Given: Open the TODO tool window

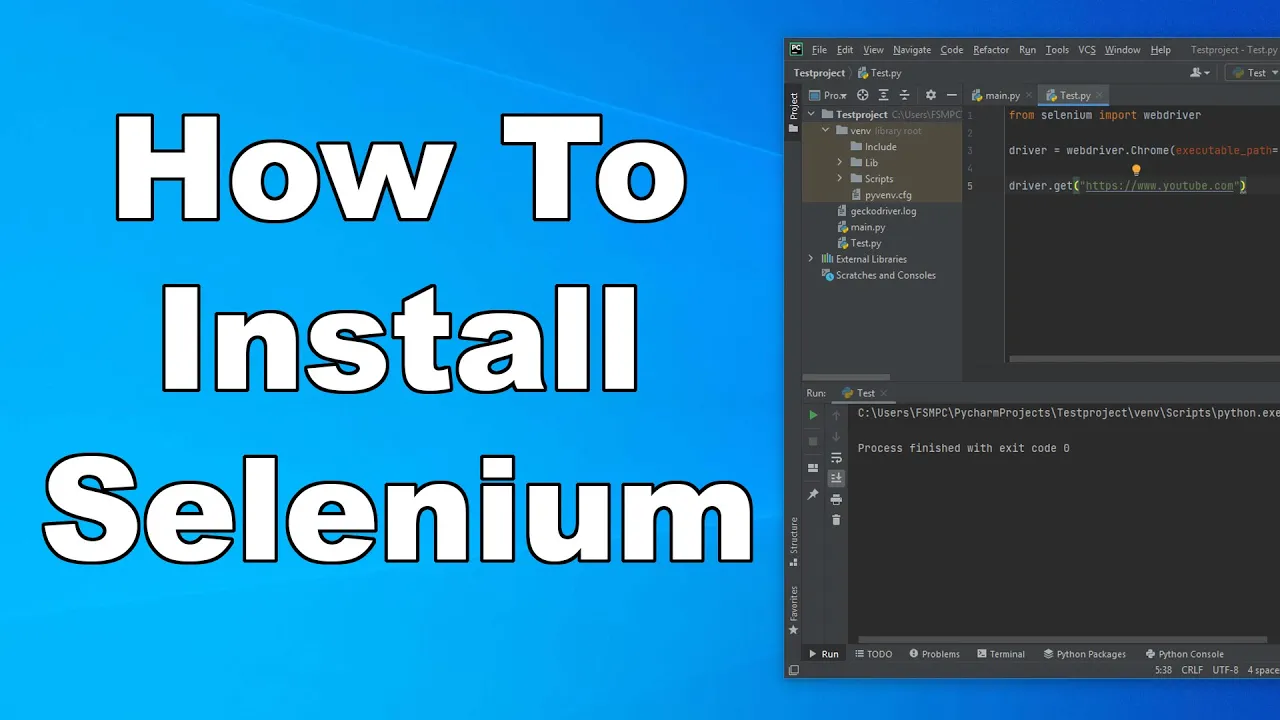Looking at the screenshot, I should pyautogui.click(x=873, y=654).
